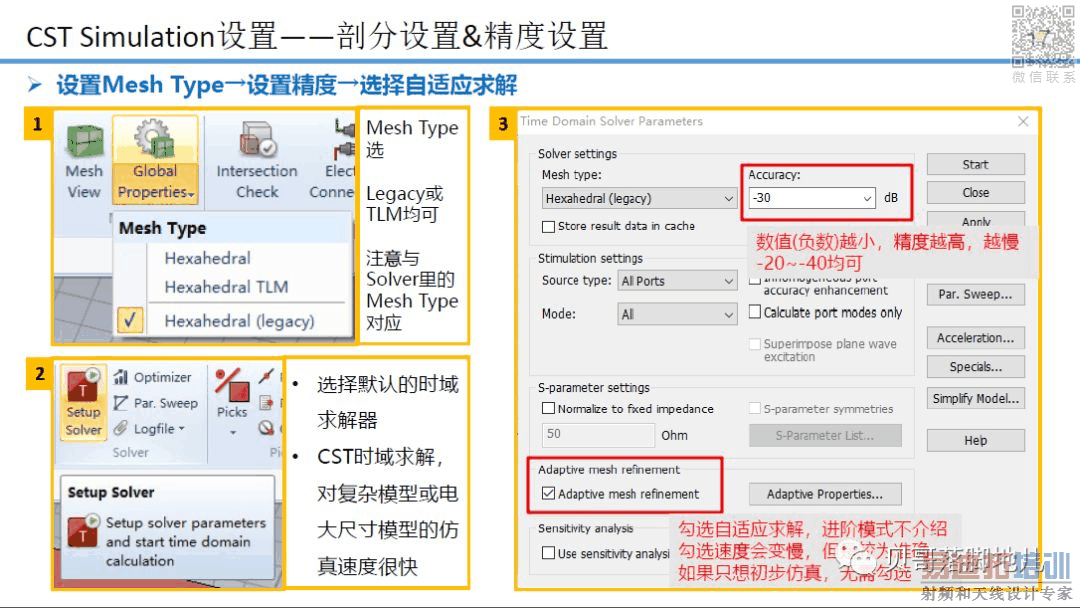Click the Mesh Type menu header
Screen dimensions: 1080x608
pos(163,228)
